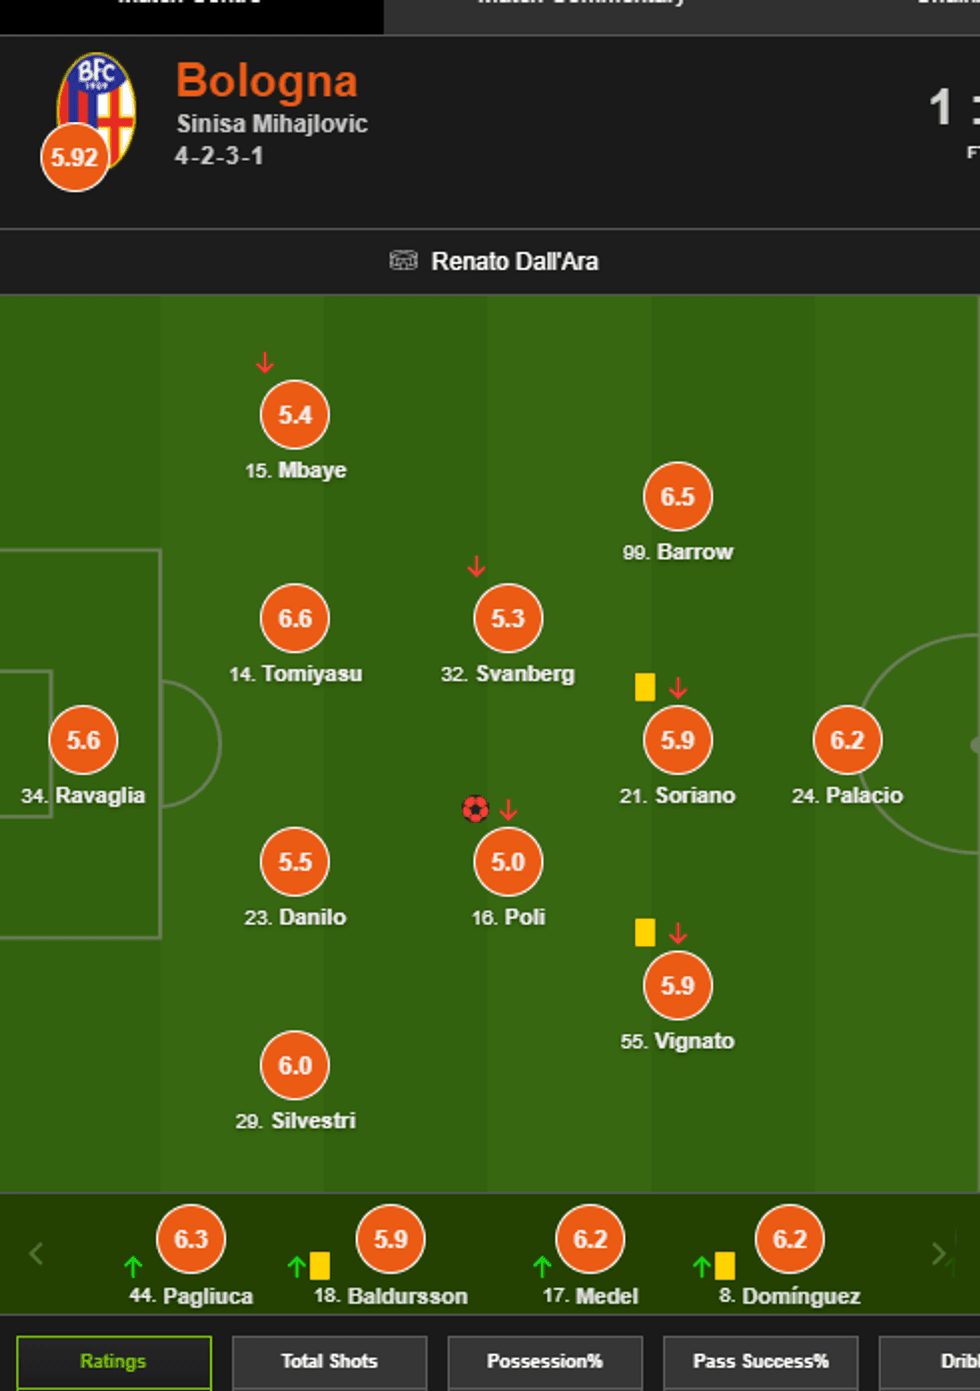Click the green sub-on arrow beside Pagliuca

pos(133,1267)
